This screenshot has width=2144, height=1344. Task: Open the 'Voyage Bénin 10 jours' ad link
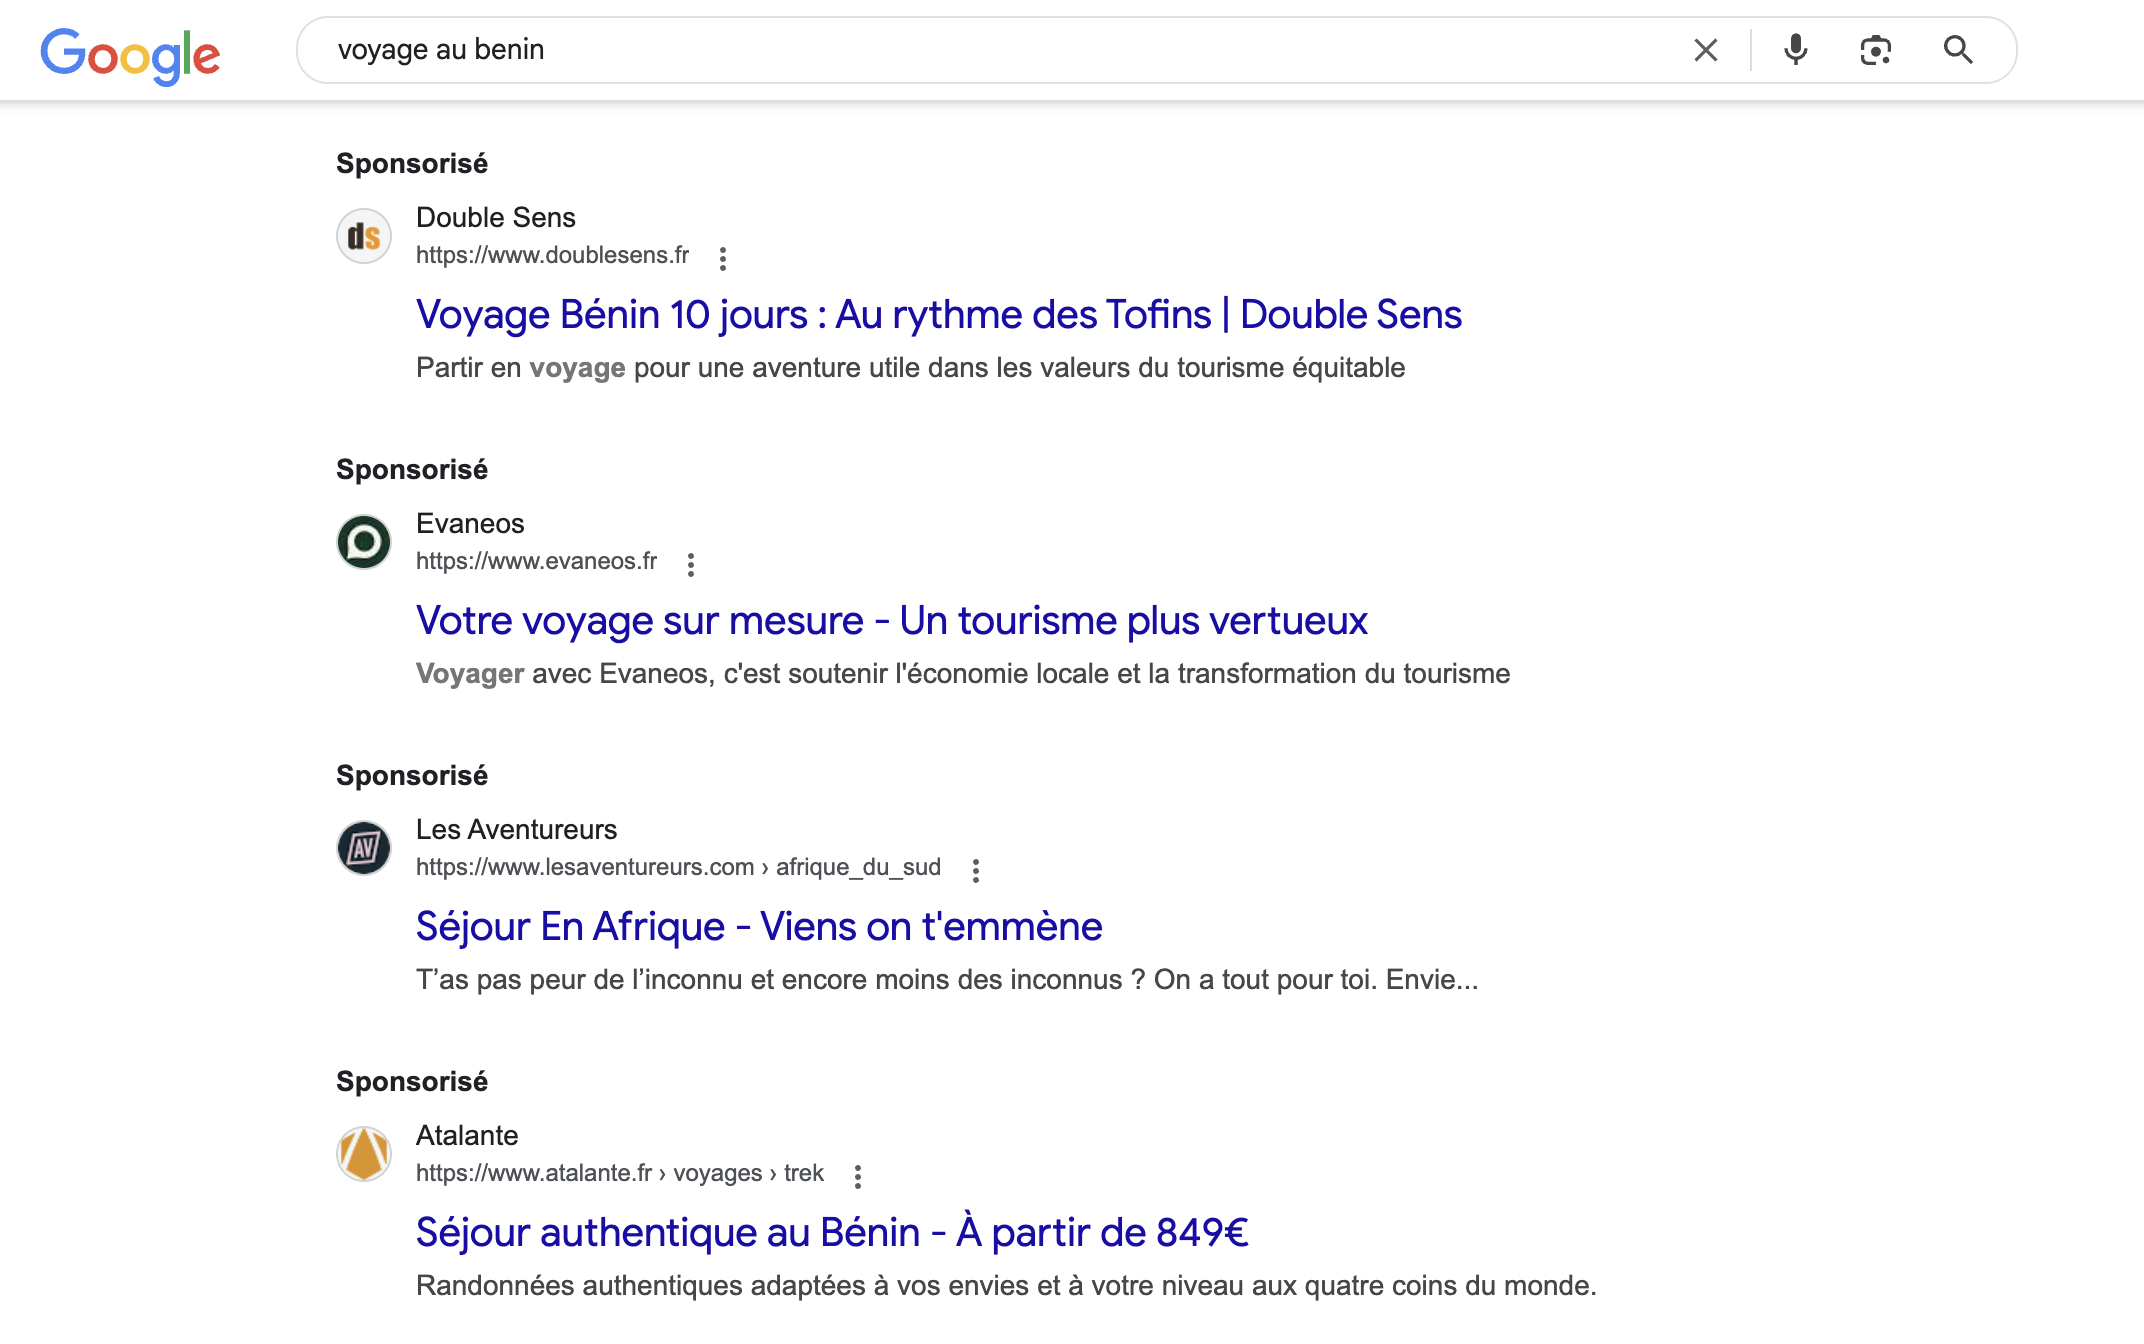click(x=939, y=314)
